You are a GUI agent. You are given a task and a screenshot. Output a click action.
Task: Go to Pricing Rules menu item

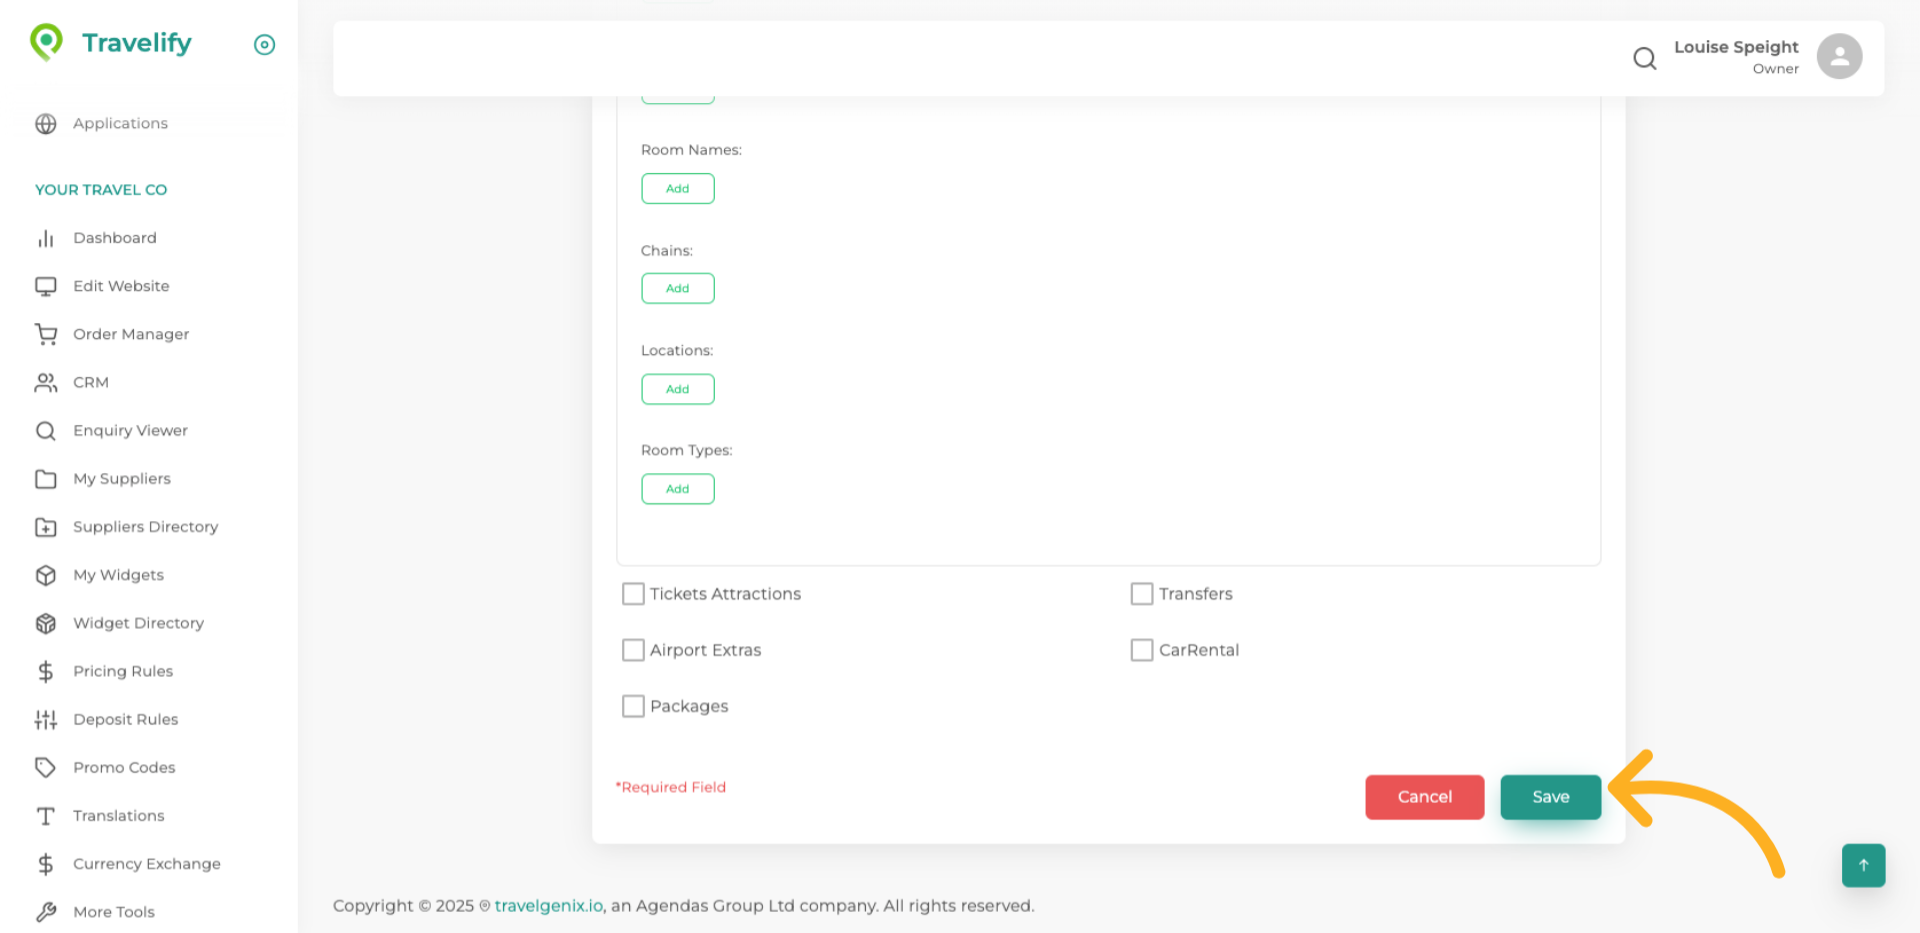(x=122, y=671)
